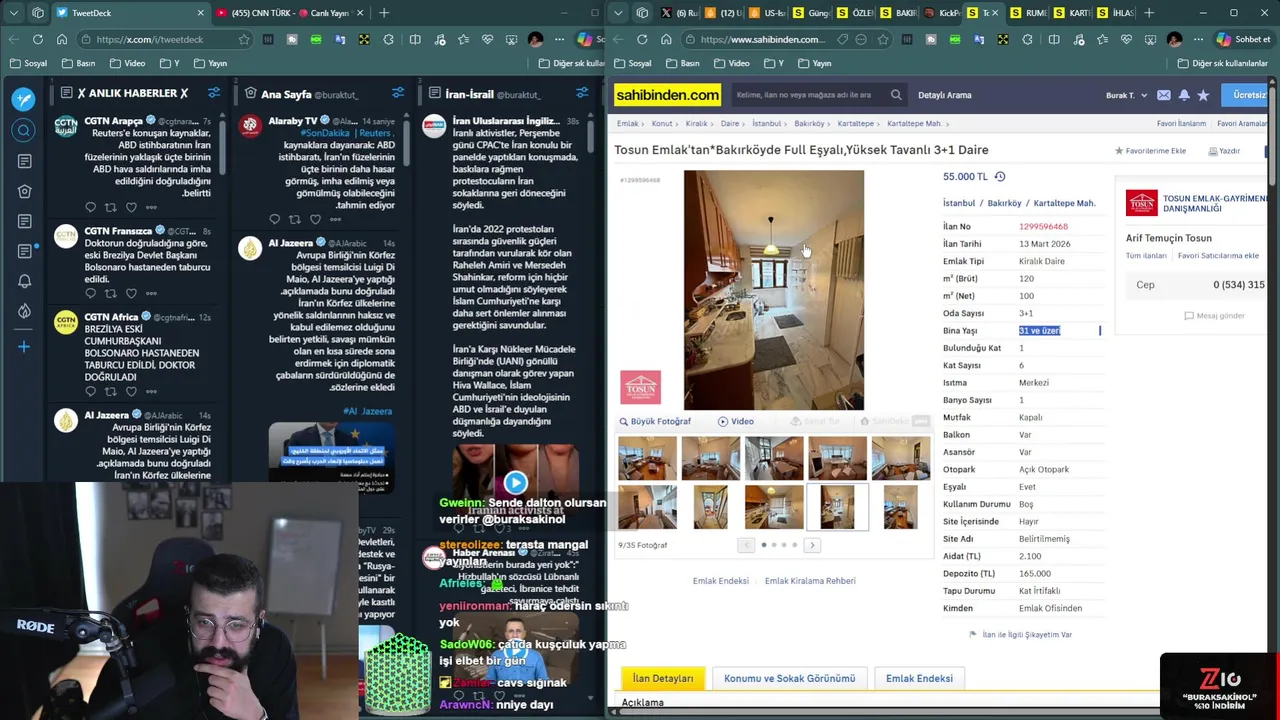Click the sahibinden.com logo
The image size is (1280, 720).
[x=667, y=95]
